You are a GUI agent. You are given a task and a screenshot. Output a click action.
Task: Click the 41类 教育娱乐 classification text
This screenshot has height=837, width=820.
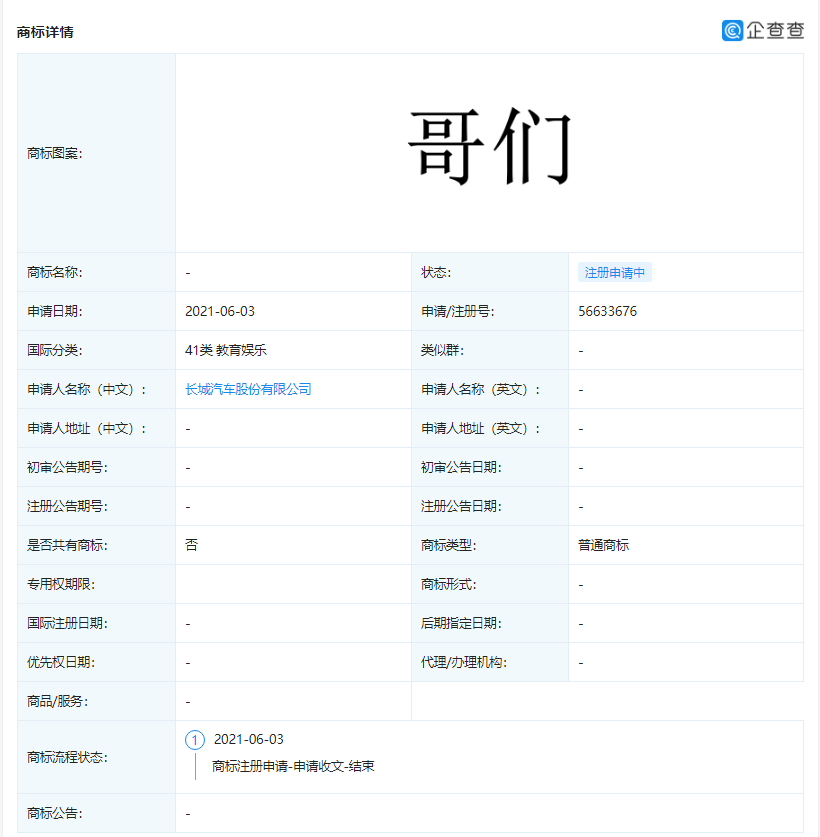pyautogui.click(x=224, y=350)
